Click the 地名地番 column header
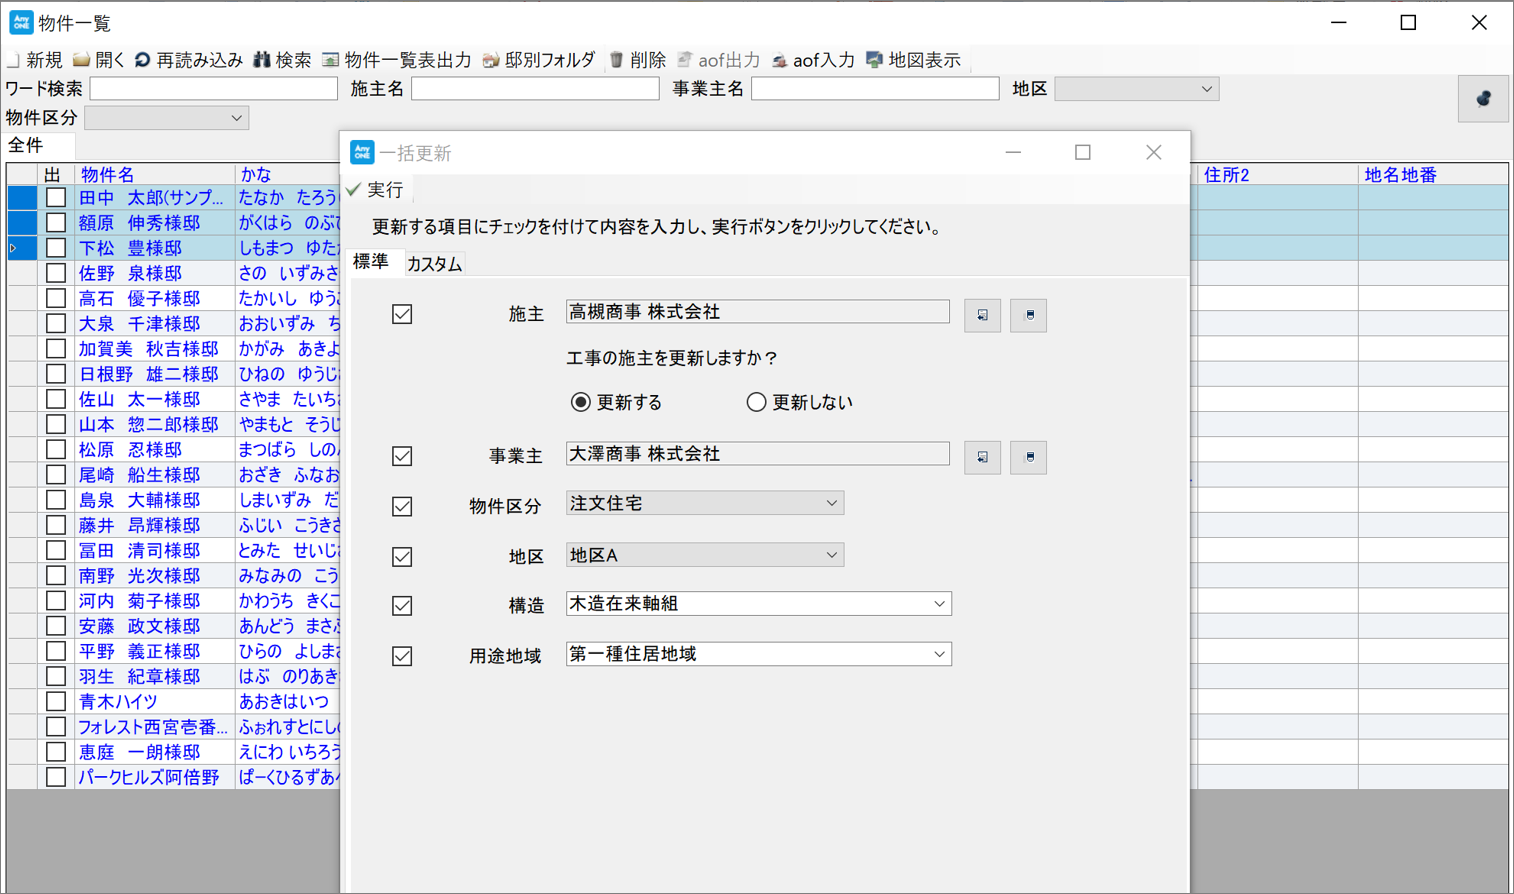Image resolution: width=1514 pixels, height=894 pixels. pos(1433,175)
